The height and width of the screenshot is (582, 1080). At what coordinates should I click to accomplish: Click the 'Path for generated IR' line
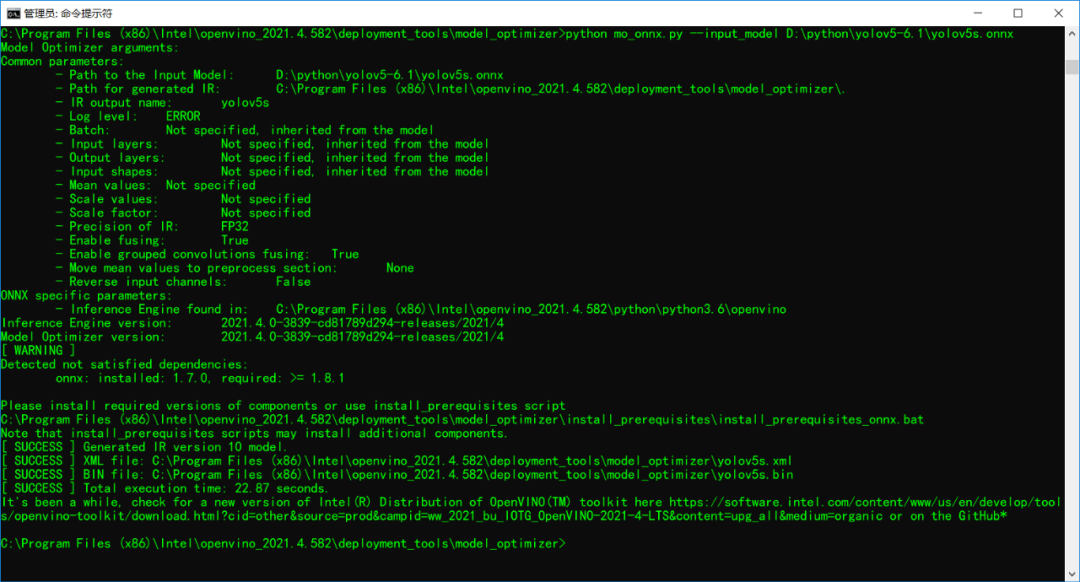tap(450, 89)
